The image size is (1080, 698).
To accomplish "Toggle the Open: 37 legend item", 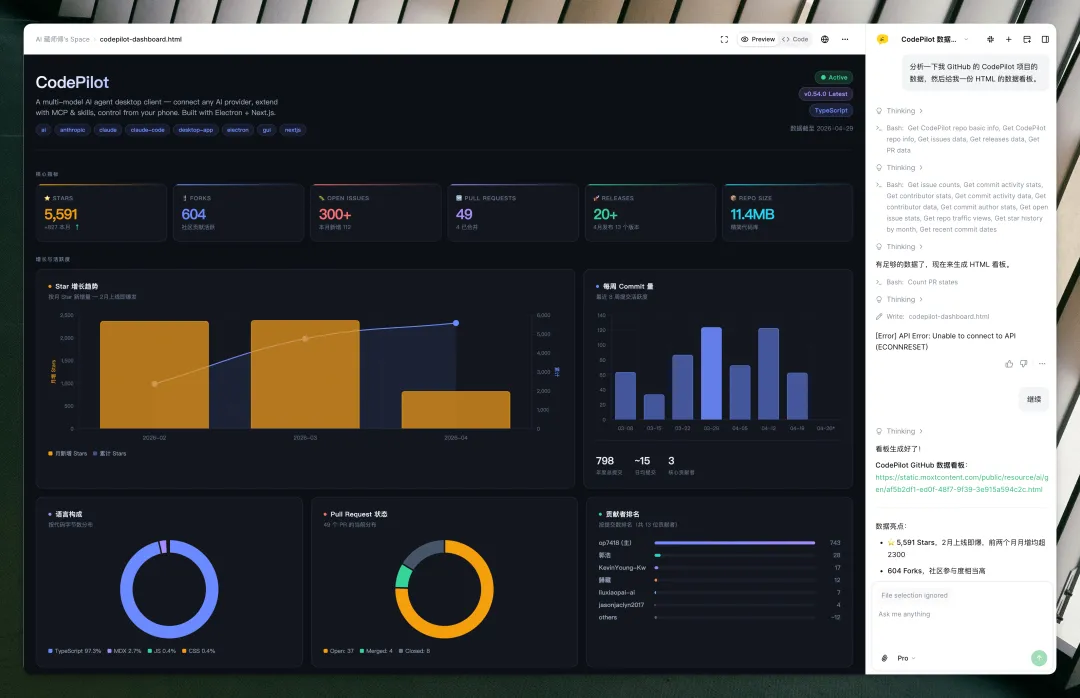I will pos(338,651).
